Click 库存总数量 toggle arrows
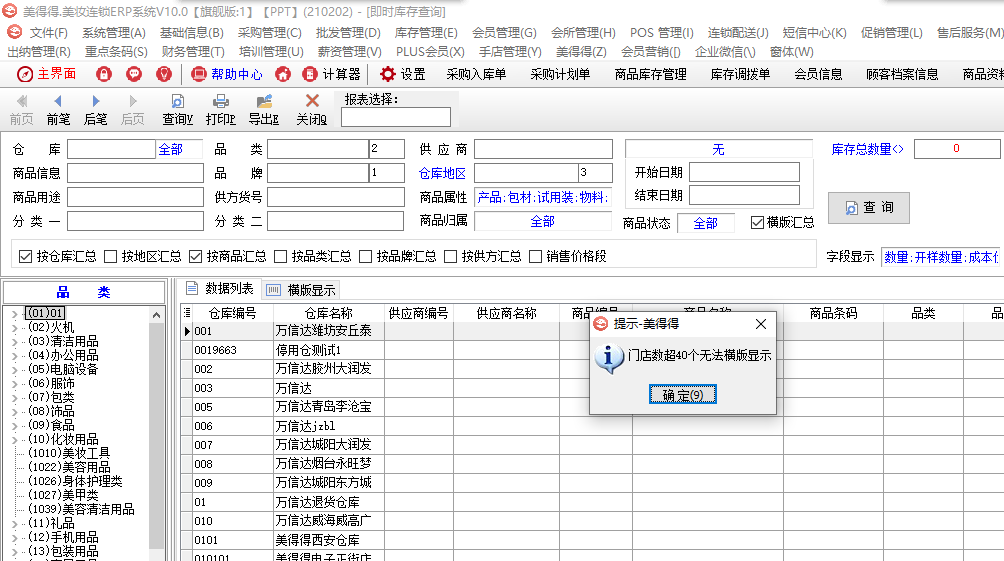This screenshot has width=1004, height=561. click(x=898, y=149)
